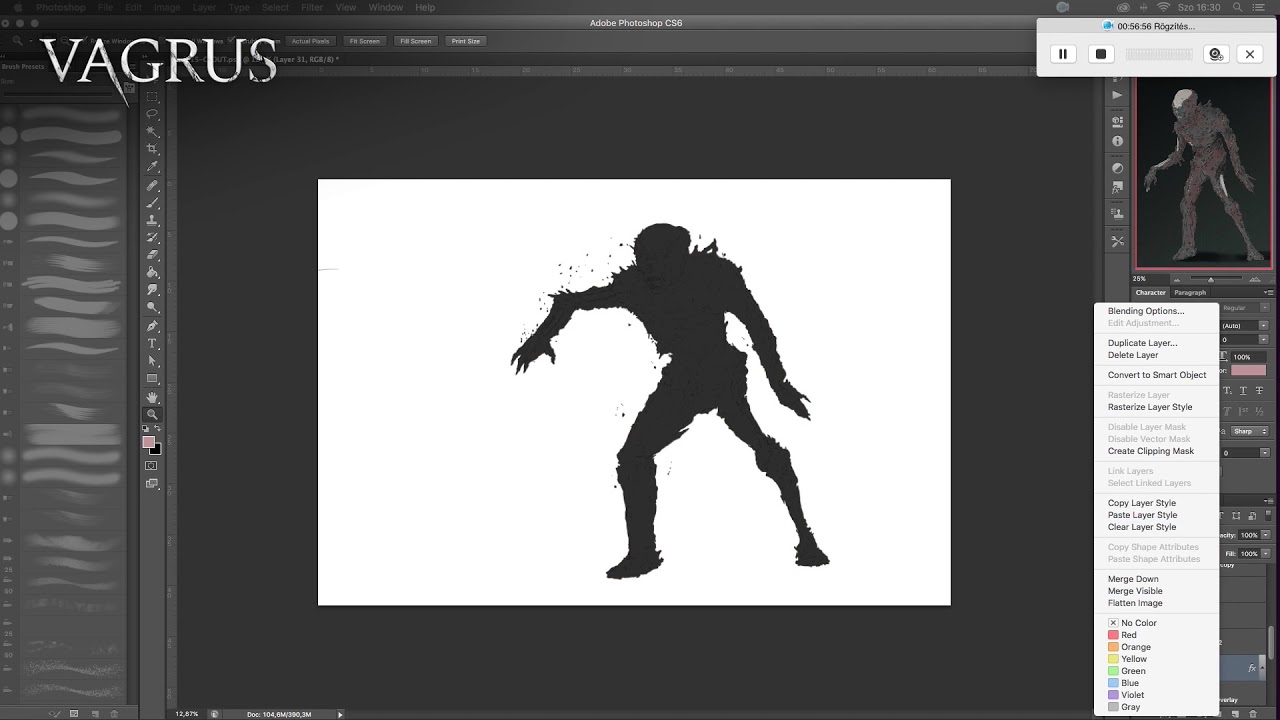Select the Eraser tool
The image size is (1280, 720).
pyautogui.click(x=153, y=255)
